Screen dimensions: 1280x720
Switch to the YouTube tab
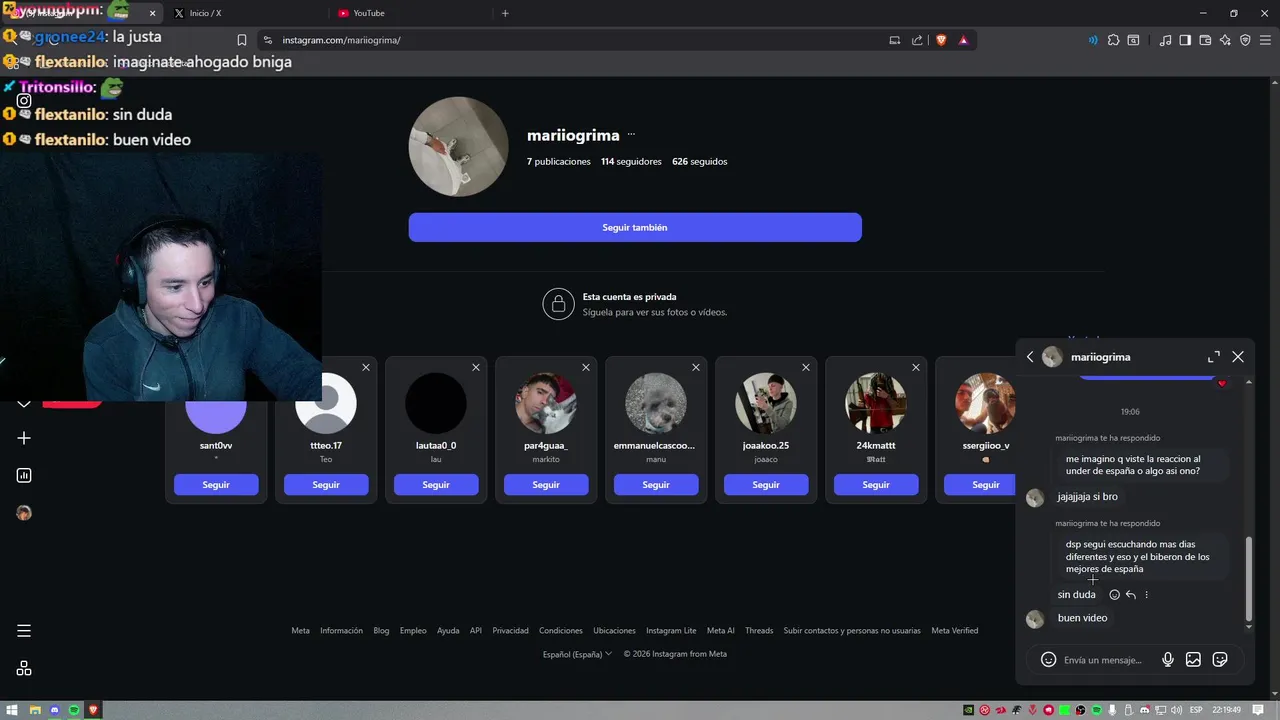[x=368, y=13]
